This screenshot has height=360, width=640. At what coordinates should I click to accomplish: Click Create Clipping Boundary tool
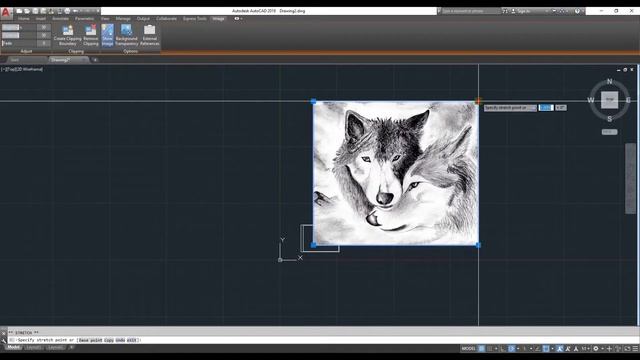(x=68, y=35)
